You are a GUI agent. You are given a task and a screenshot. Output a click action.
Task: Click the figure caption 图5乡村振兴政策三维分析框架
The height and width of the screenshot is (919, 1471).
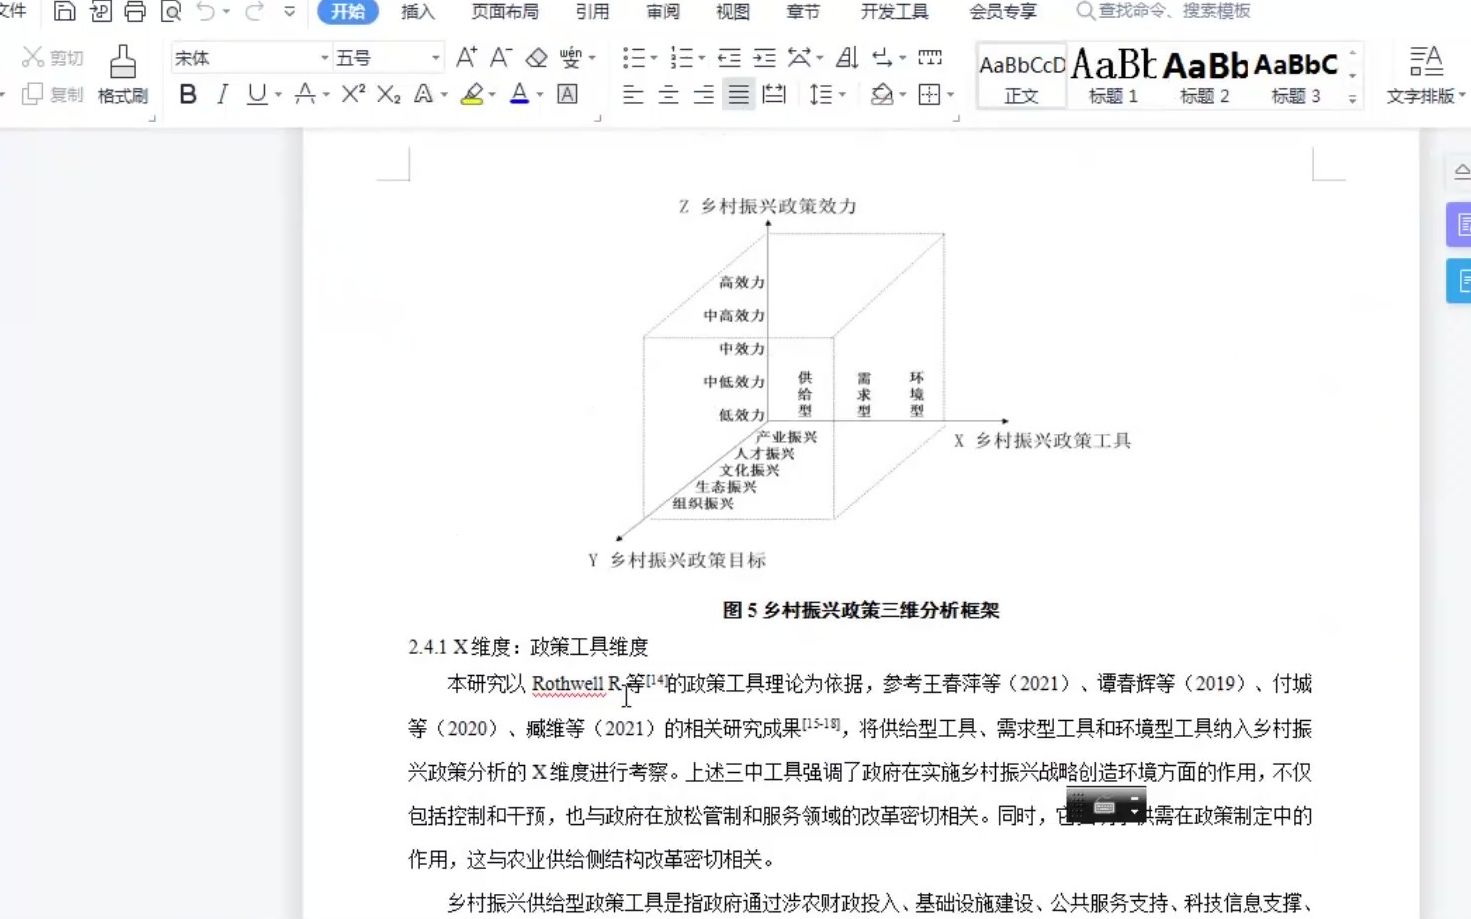click(861, 610)
